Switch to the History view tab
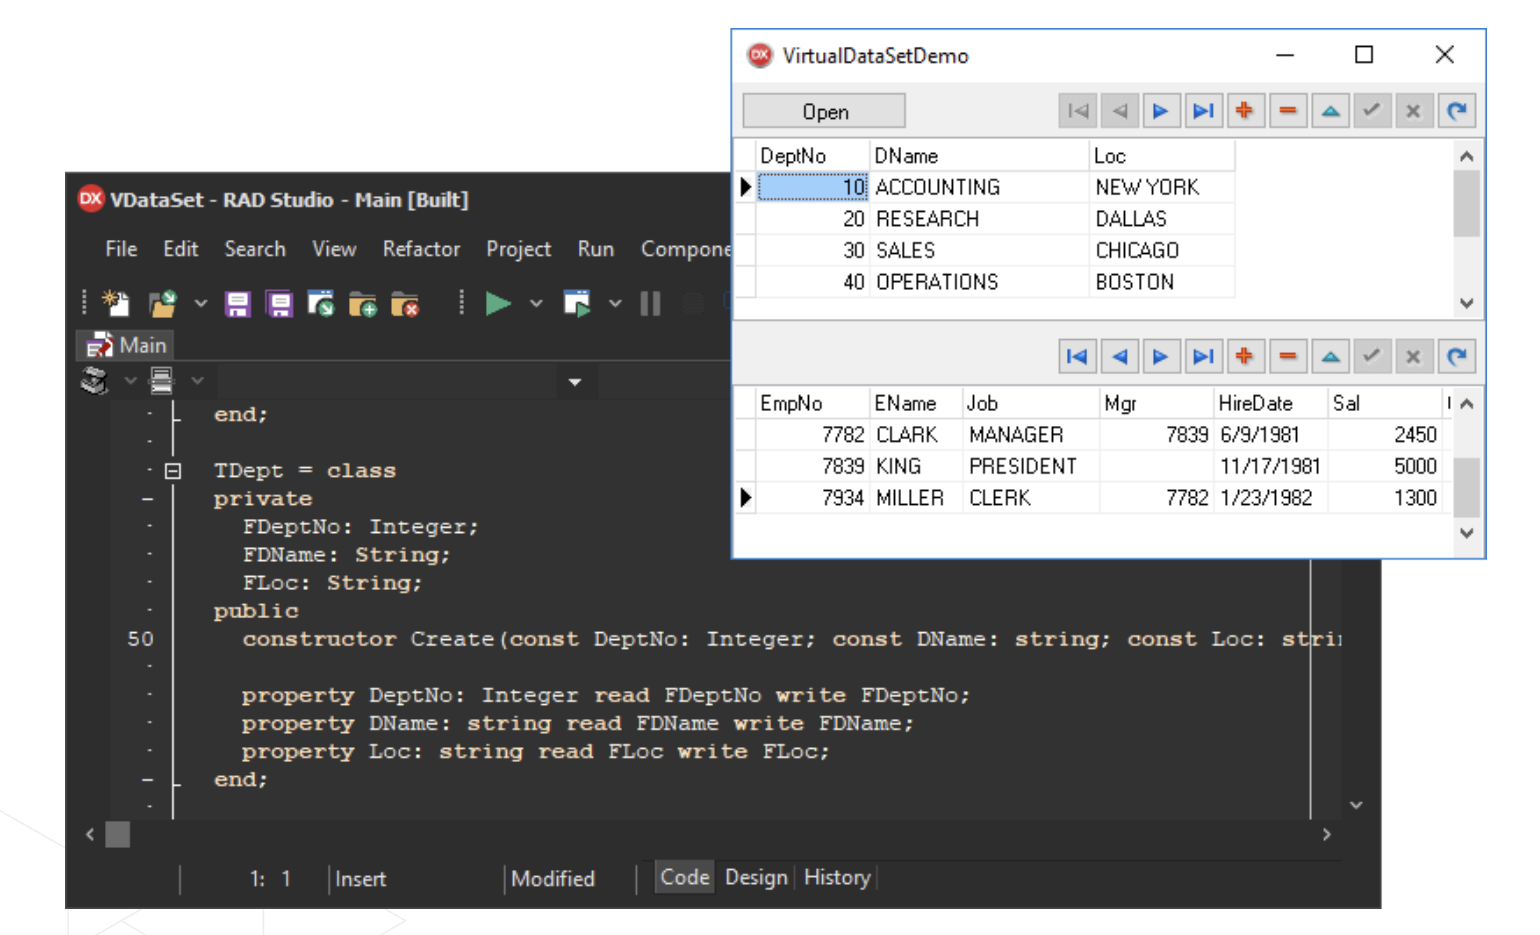 [837, 877]
